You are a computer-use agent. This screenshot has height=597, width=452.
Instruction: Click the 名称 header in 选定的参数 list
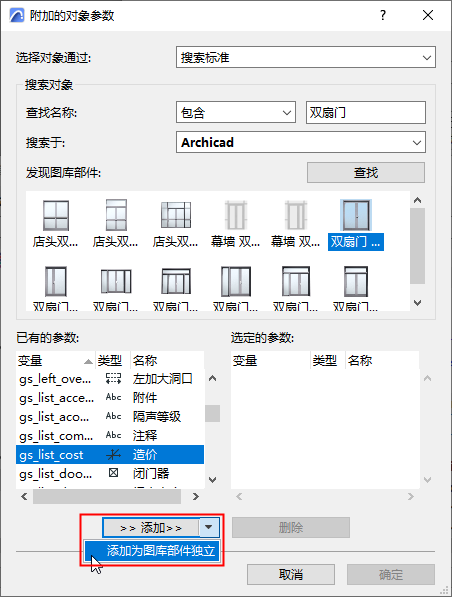pyautogui.click(x=382, y=360)
